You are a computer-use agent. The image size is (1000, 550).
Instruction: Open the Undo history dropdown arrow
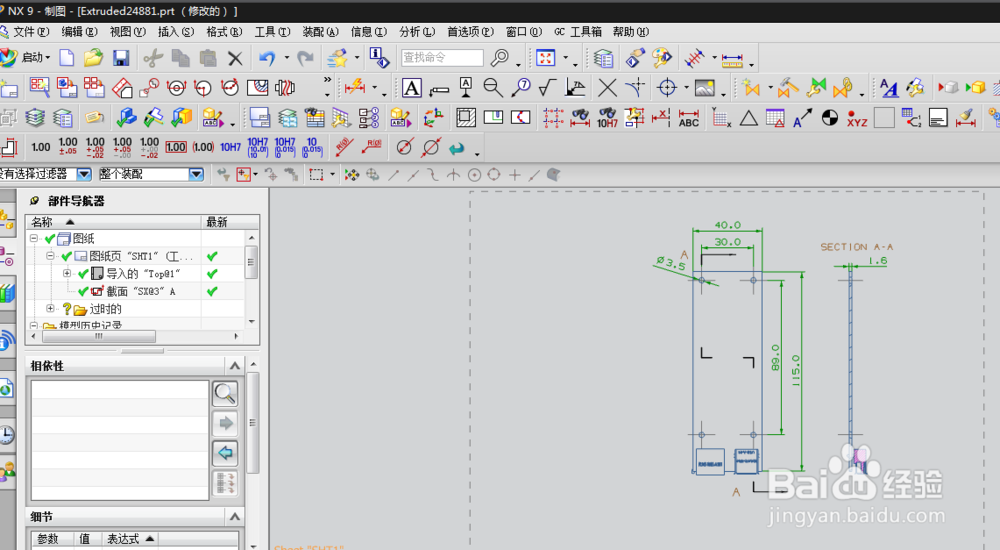(286, 57)
